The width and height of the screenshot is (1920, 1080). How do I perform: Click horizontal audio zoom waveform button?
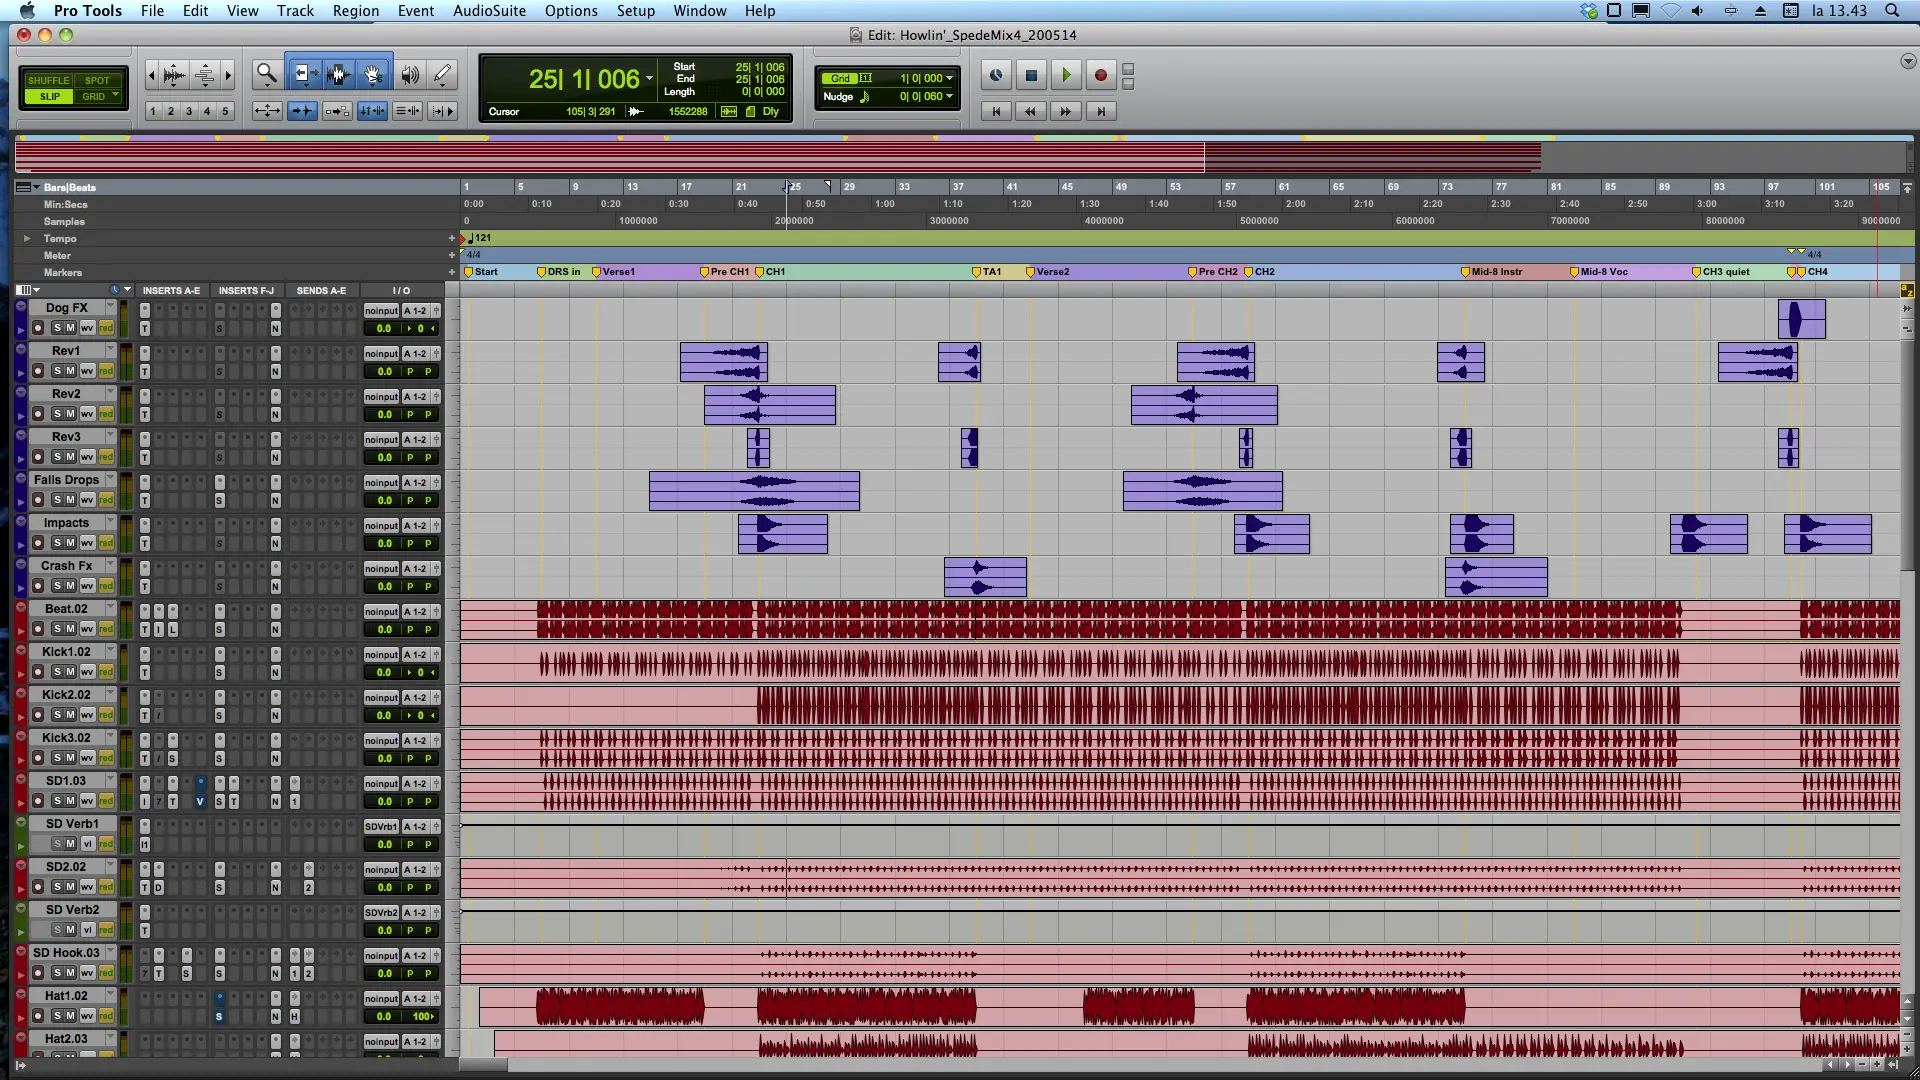pyautogui.click(x=174, y=75)
